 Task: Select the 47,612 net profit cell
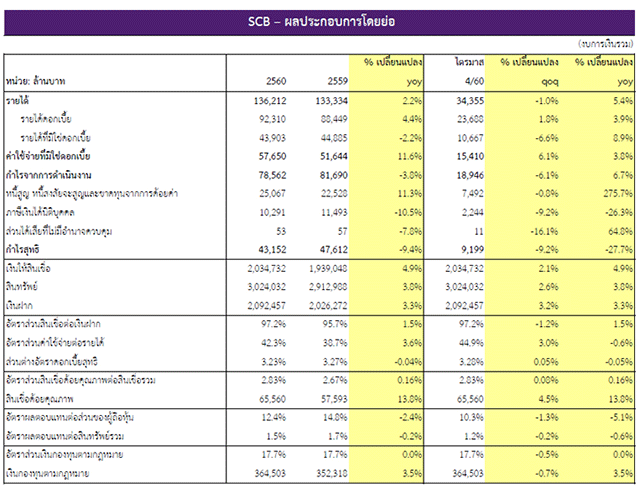point(331,248)
